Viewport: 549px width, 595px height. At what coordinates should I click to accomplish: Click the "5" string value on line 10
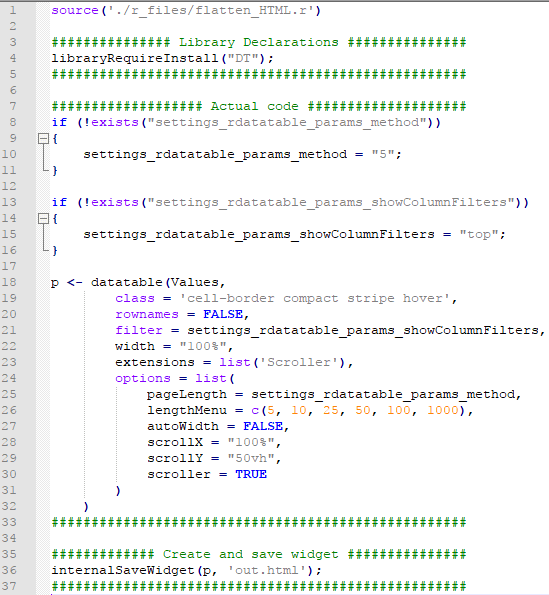click(383, 154)
